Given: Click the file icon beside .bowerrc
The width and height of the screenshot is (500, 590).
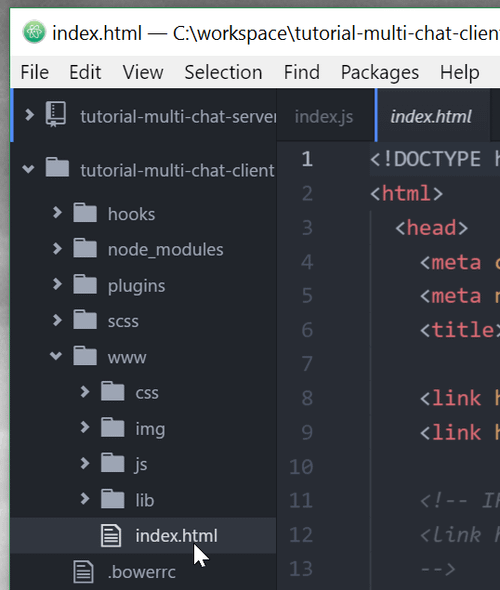Looking at the screenshot, I should click(83, 571).
